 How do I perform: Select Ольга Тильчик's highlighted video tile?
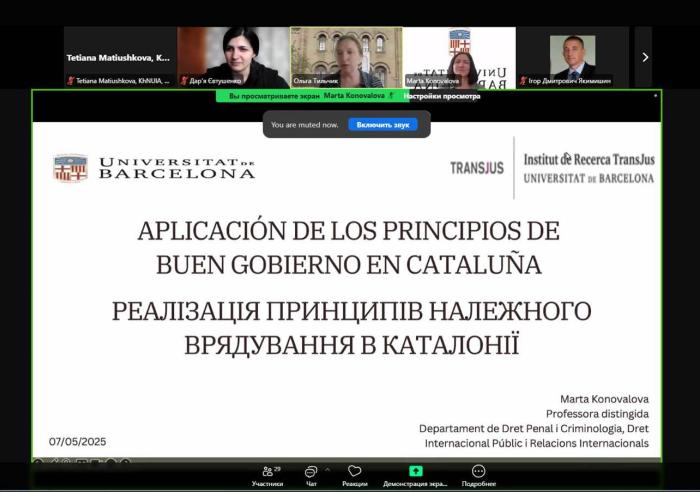point(346,55)
